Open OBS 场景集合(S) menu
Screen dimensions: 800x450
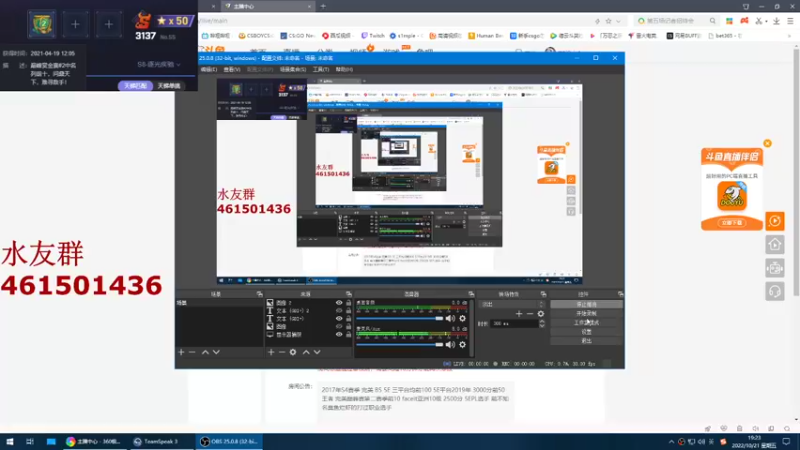pos(292,69)
